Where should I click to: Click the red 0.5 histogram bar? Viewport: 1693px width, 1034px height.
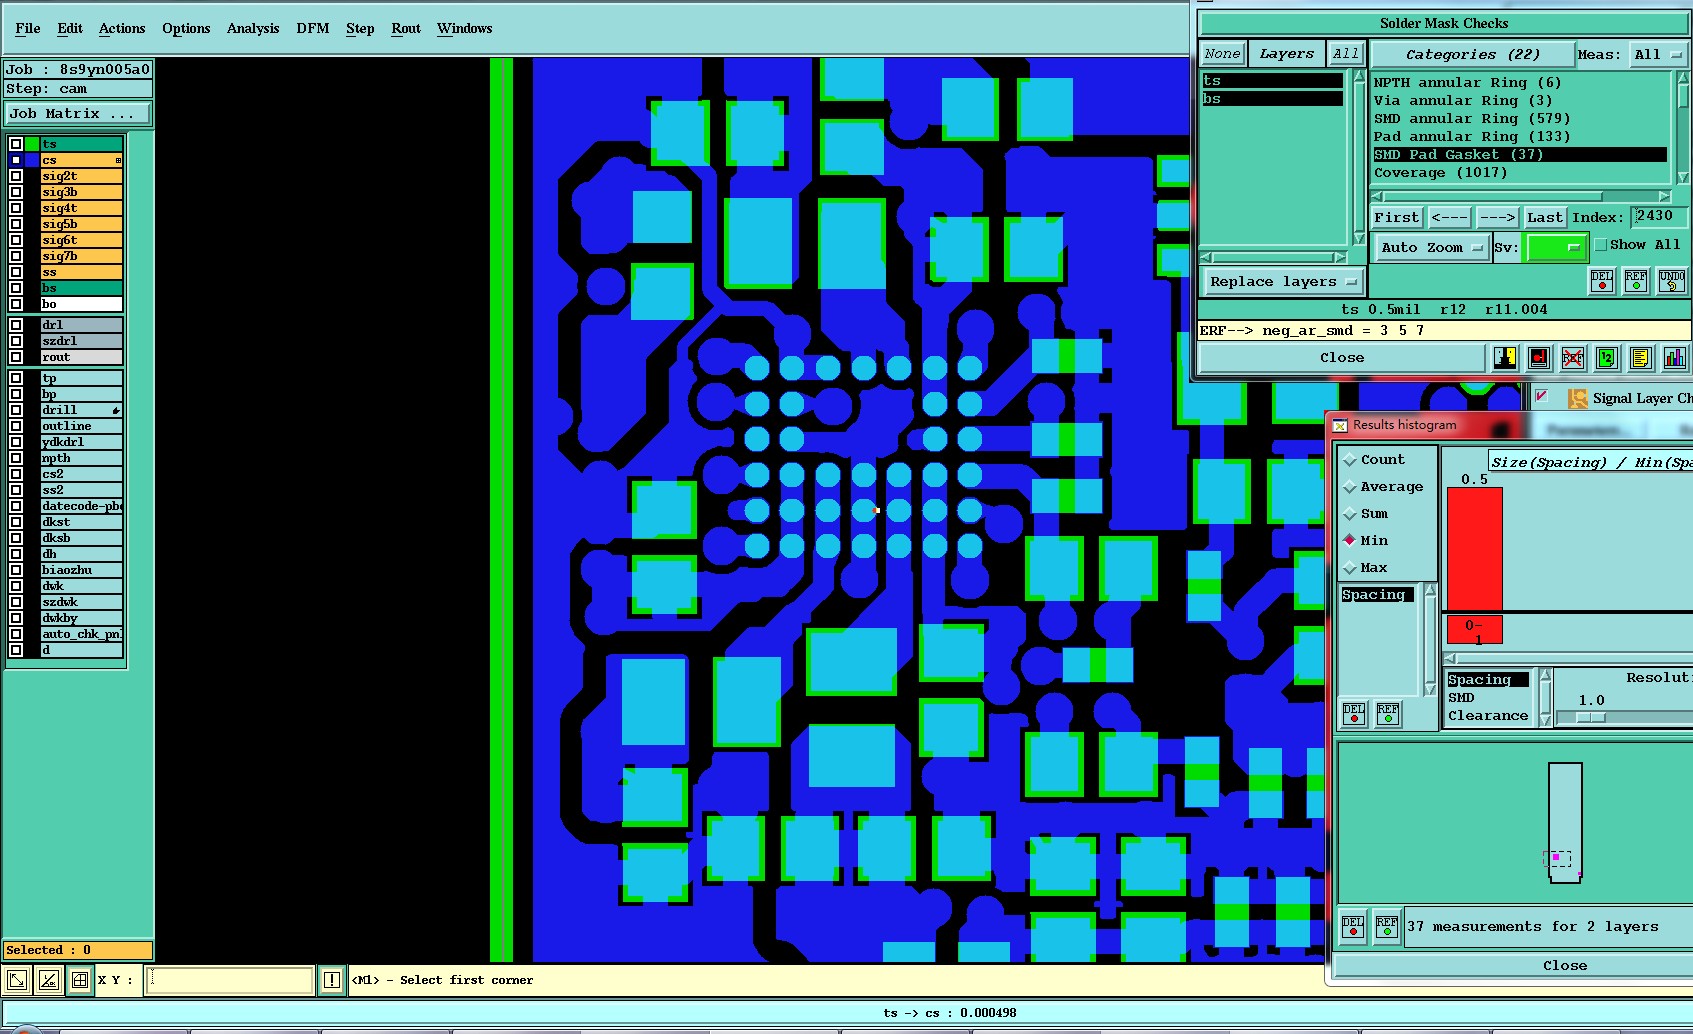pos(1474,548)
